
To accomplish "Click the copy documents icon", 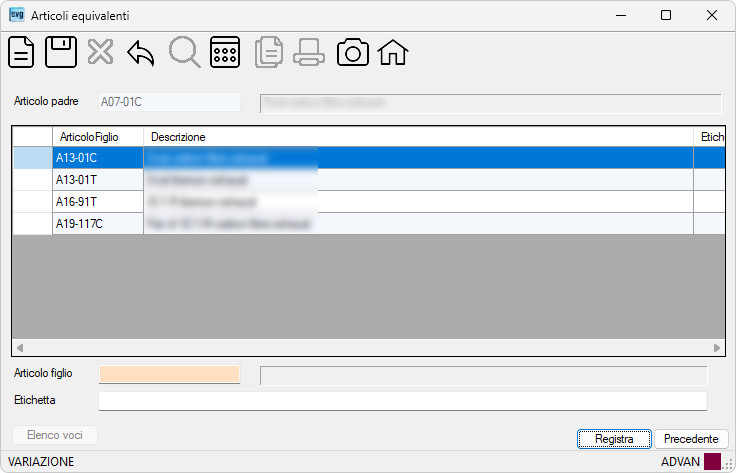I will [x=269, y=52].
